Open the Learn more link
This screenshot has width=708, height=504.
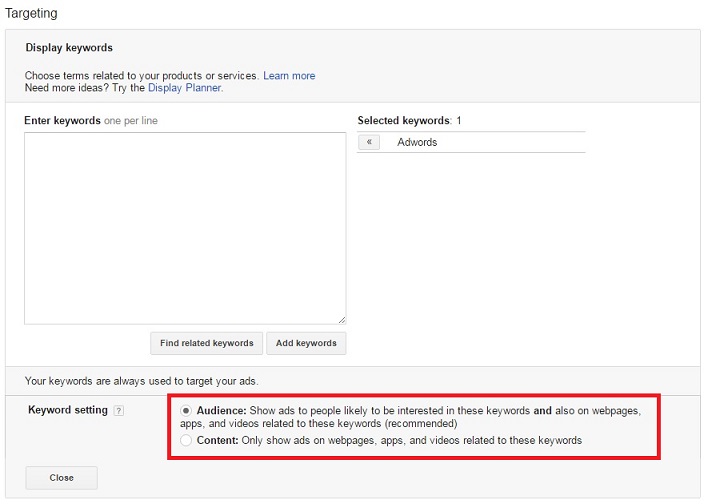tap(289, 76)
